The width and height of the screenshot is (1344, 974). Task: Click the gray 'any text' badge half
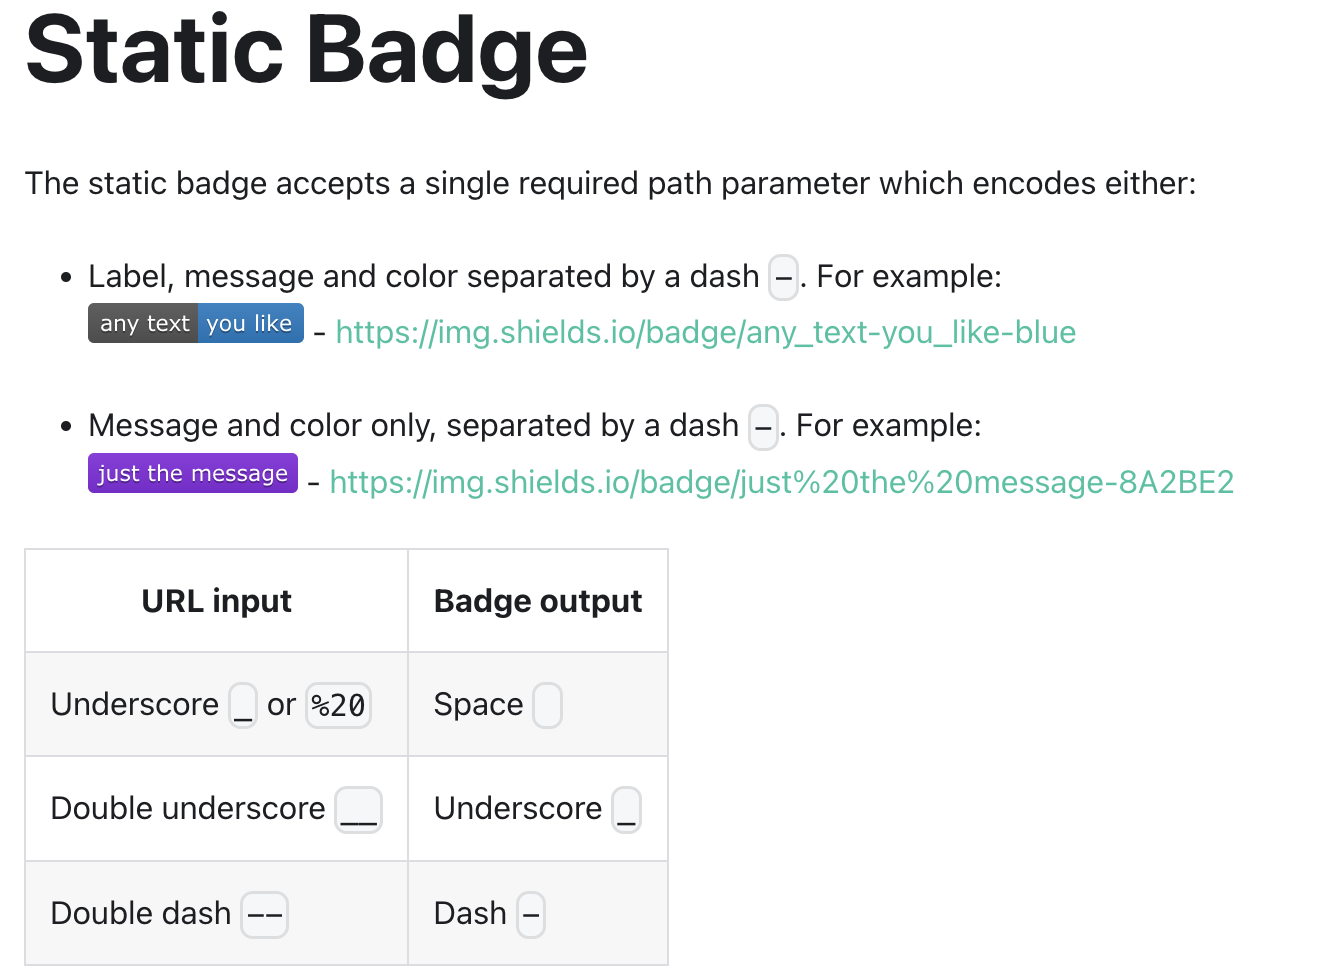click(x=144, y=323)
